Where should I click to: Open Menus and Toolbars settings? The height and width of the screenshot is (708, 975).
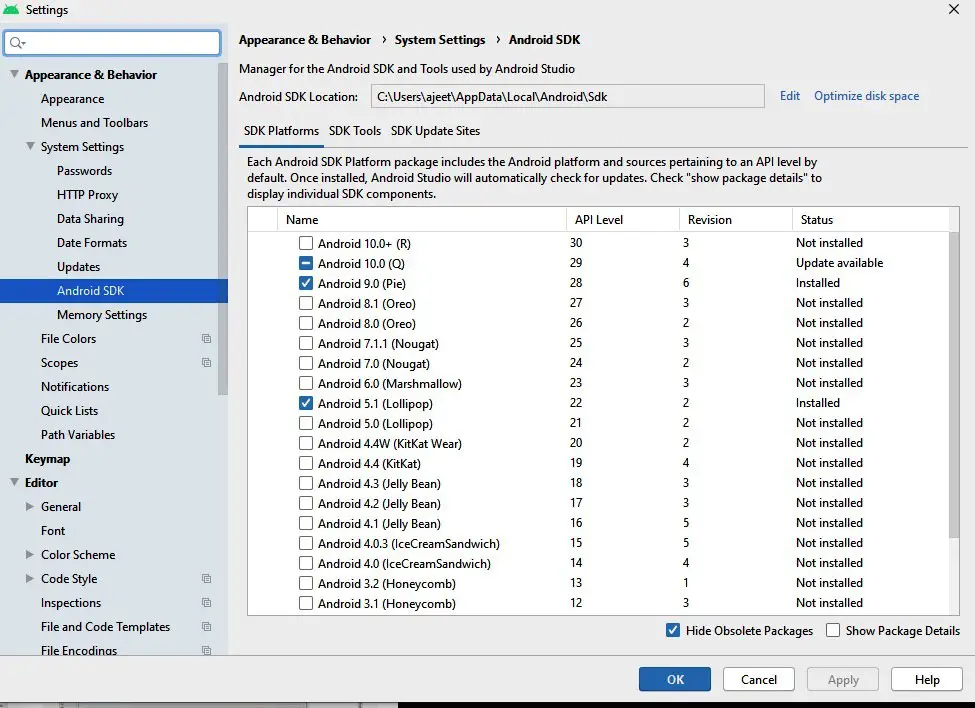(x=95, y=122)
